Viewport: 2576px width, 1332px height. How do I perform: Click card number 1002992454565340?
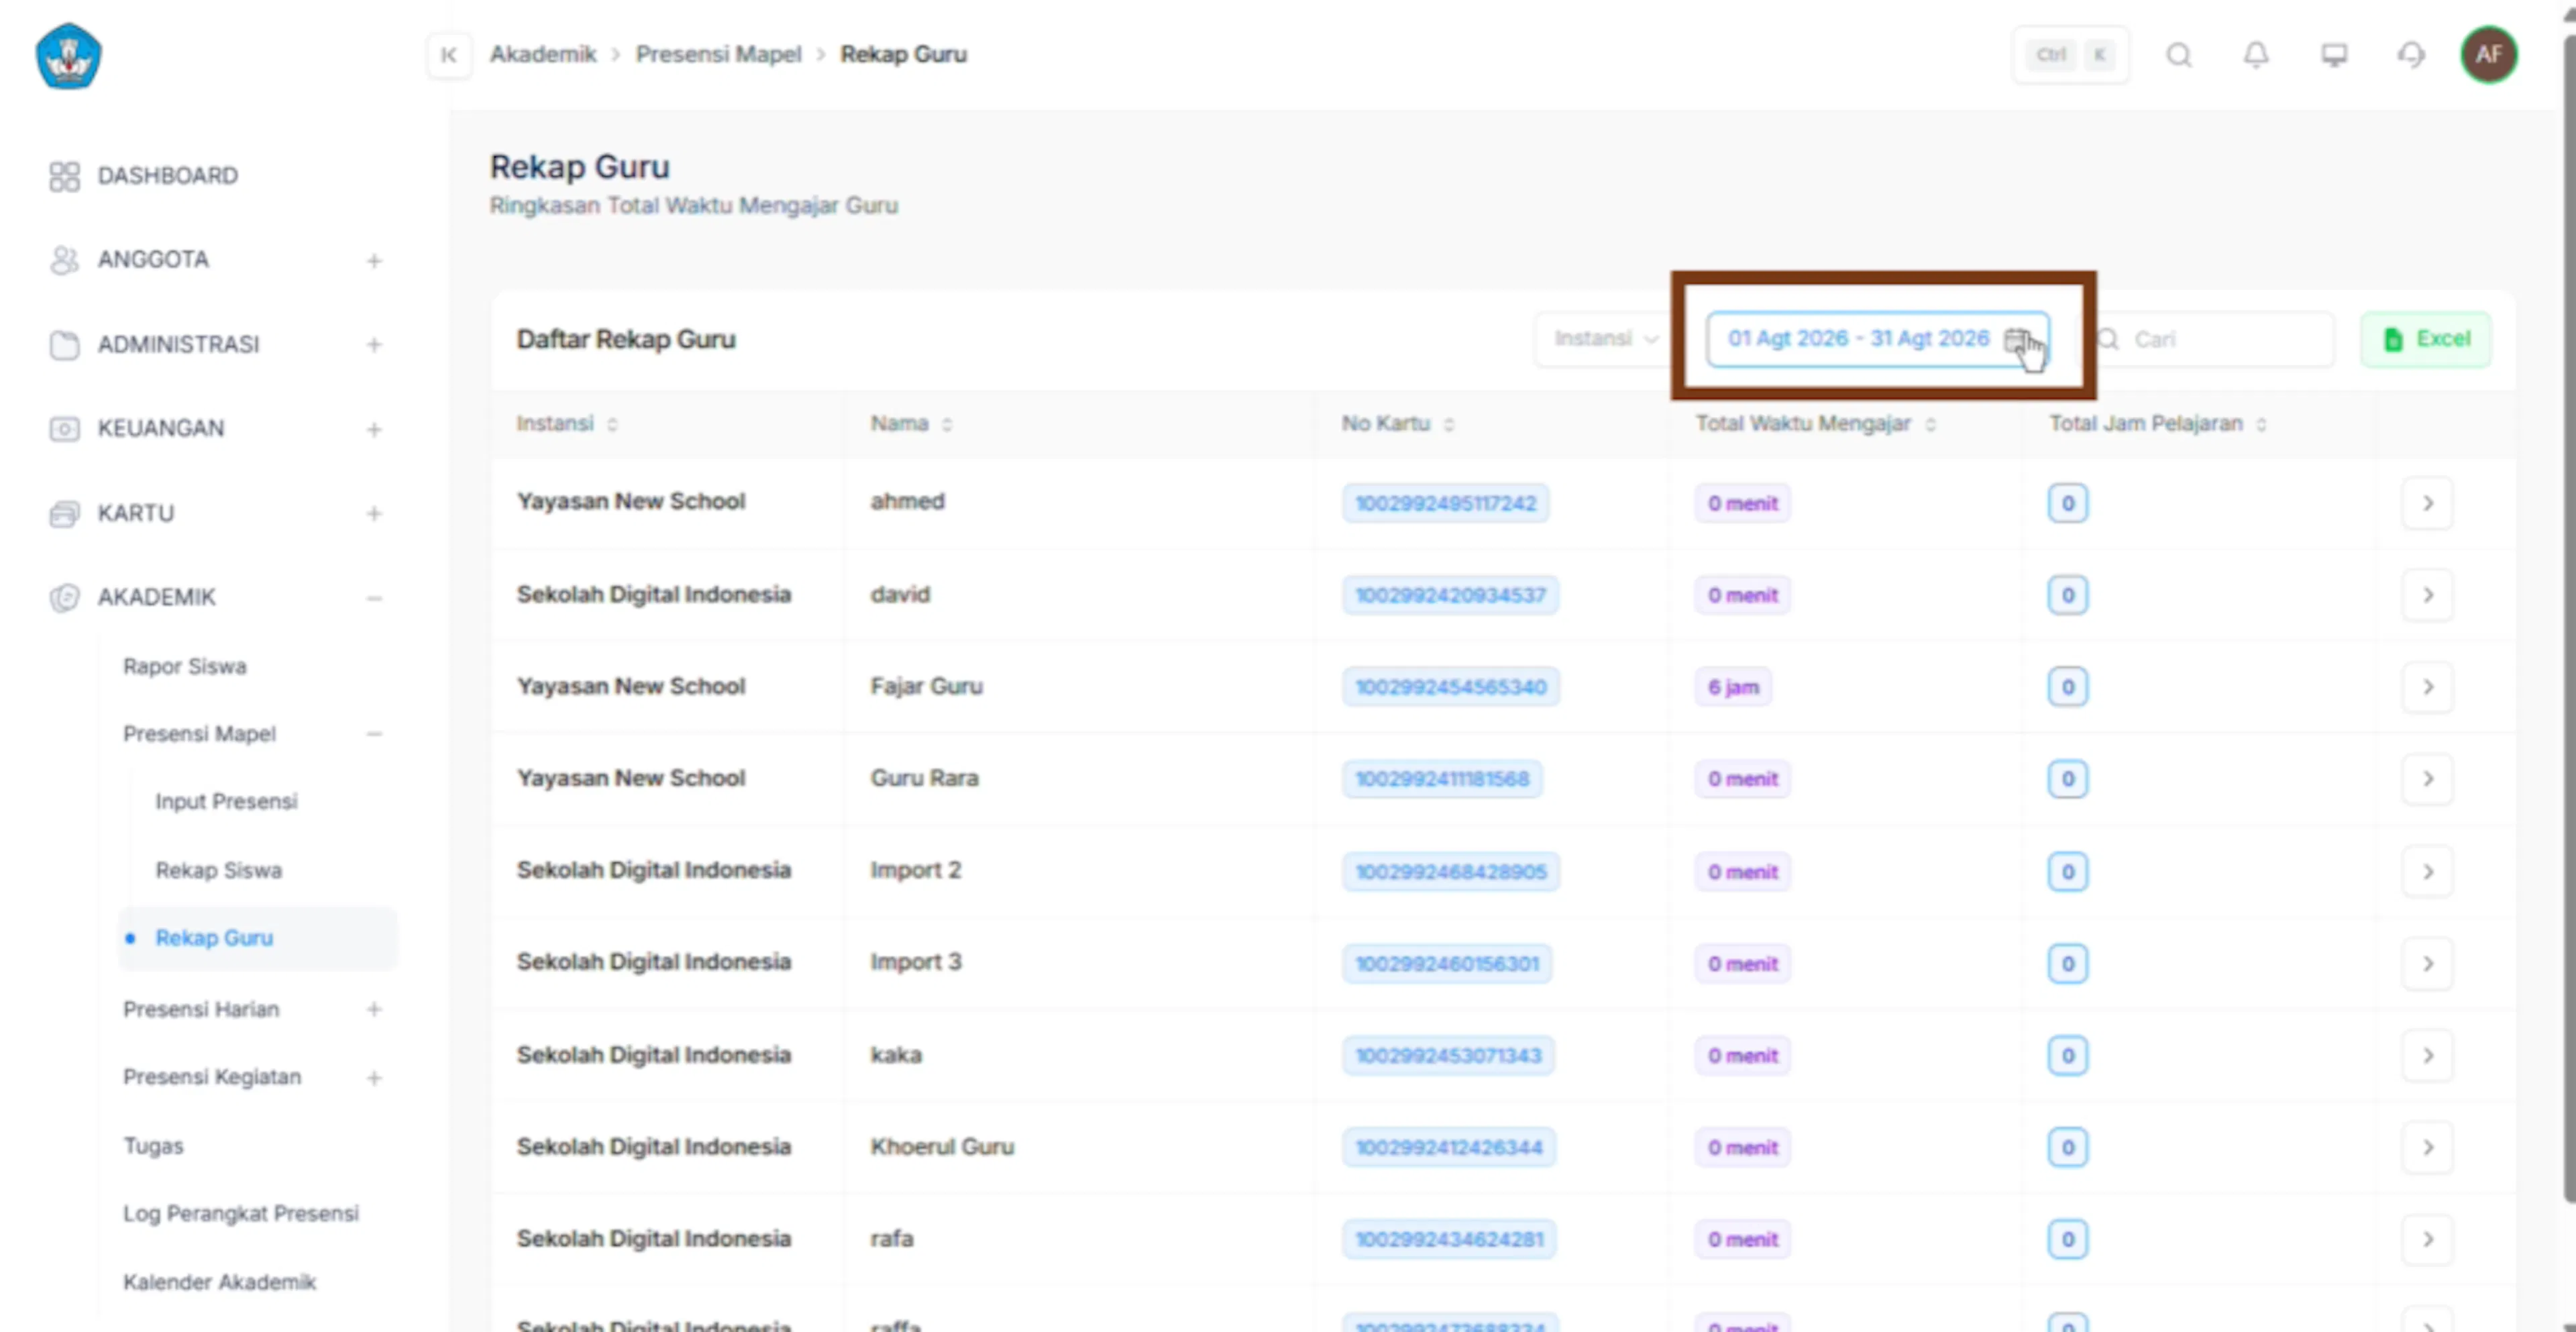[x=1451, y=688]
